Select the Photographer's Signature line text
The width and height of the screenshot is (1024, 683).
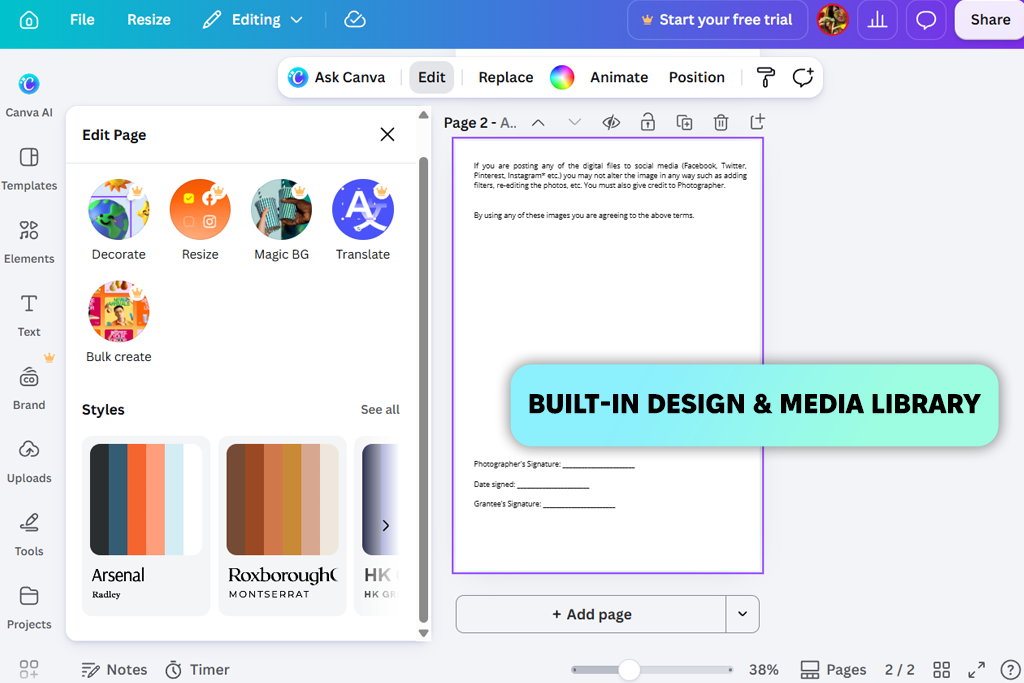coord(554,464)
